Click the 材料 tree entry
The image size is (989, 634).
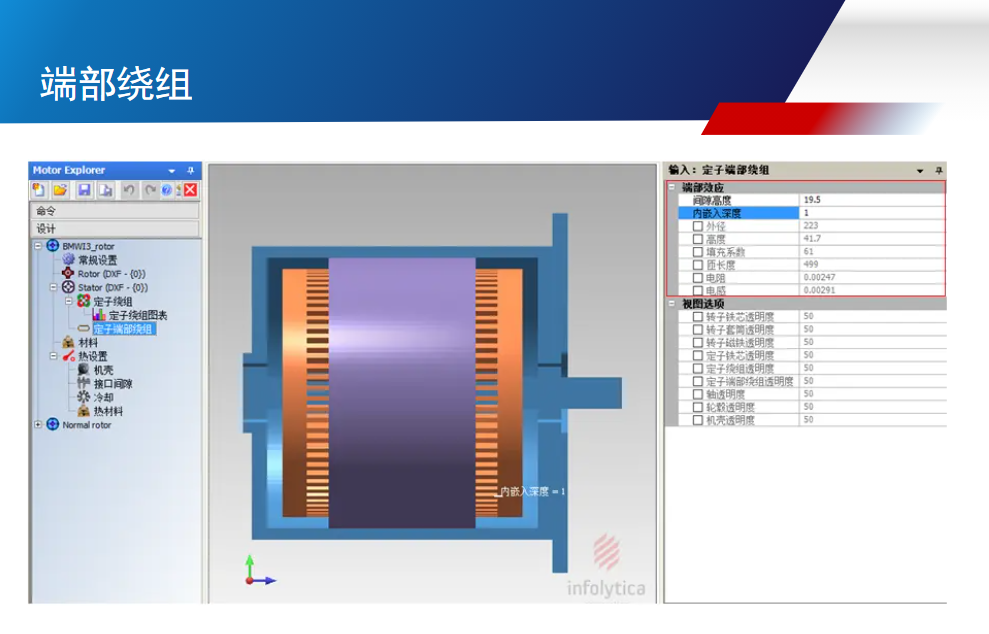click(x=88, y=342)
